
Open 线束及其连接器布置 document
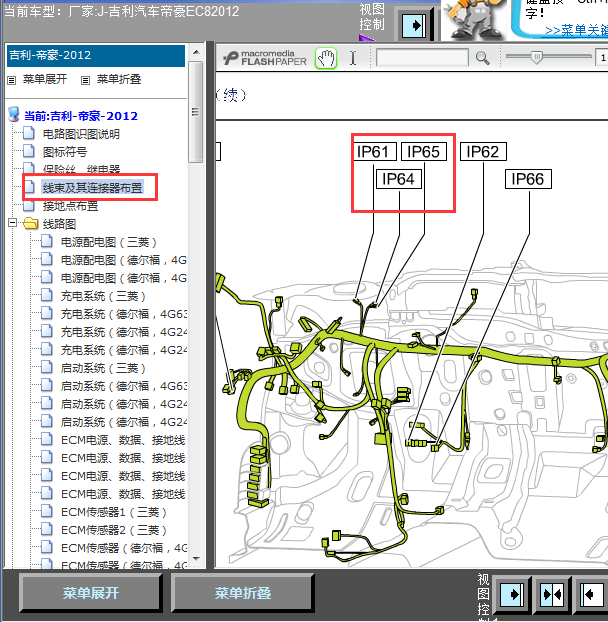pos(92,188)
